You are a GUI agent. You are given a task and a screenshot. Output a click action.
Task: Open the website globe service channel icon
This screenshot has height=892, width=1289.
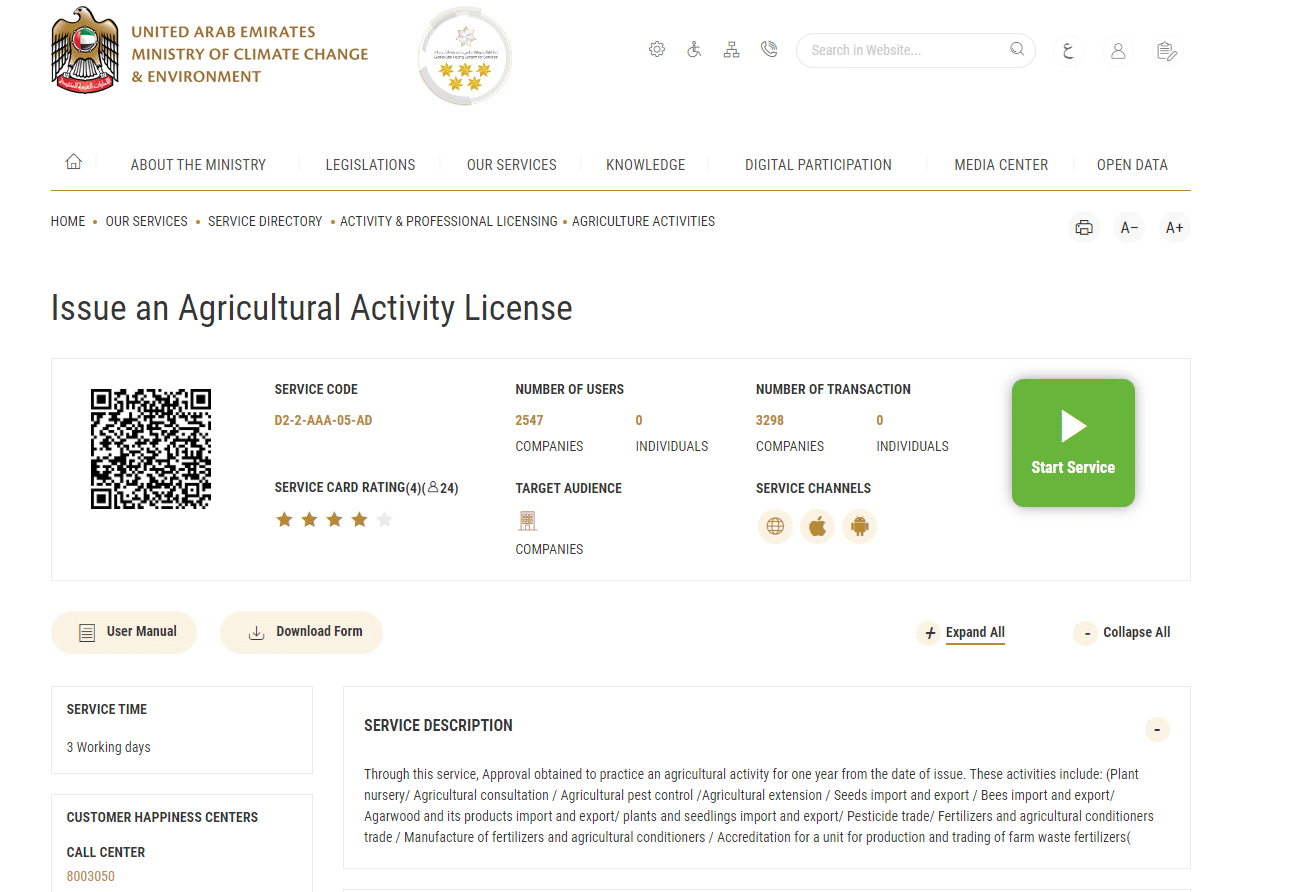pos(775,526)
